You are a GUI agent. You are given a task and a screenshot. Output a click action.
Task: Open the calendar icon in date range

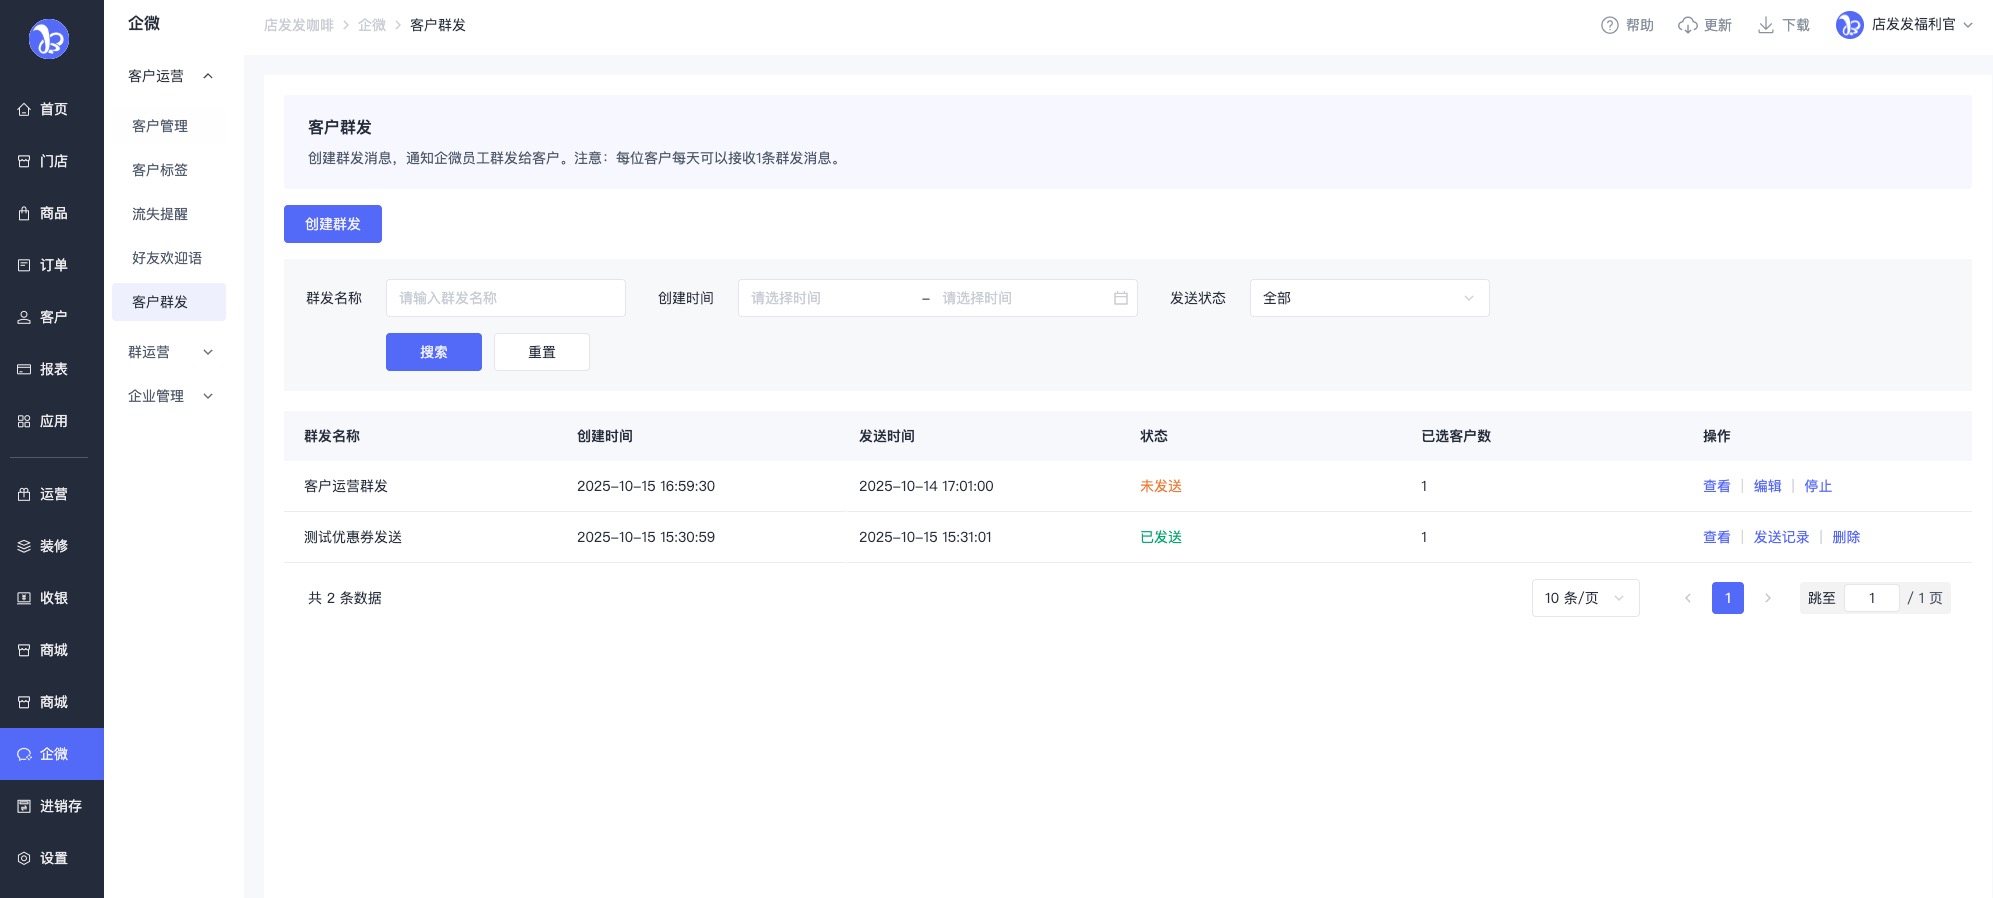point(1120,298)
